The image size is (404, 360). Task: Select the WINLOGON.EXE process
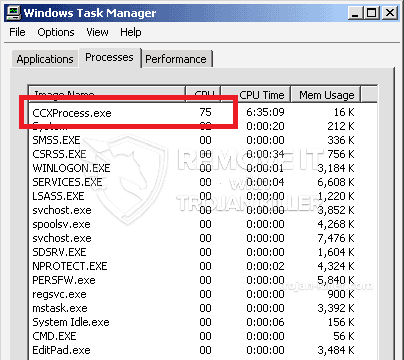71,168
